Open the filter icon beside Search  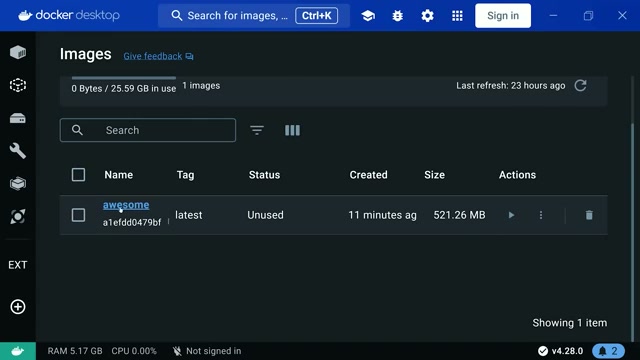click(x=257, y=130)
